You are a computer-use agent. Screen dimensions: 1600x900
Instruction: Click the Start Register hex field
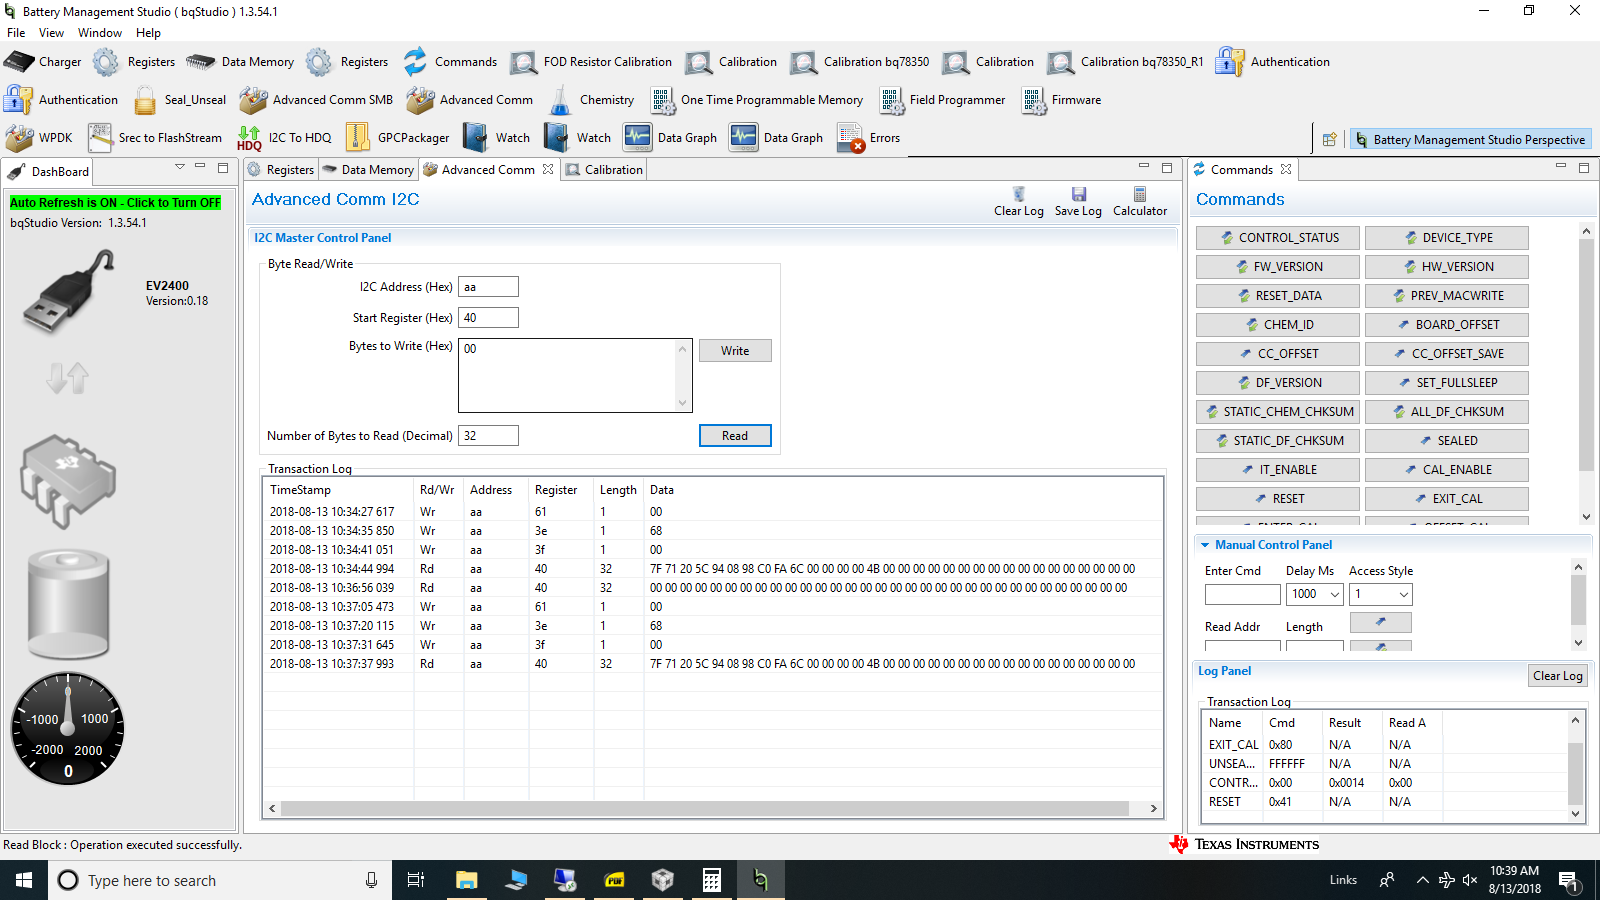point(488,318)
